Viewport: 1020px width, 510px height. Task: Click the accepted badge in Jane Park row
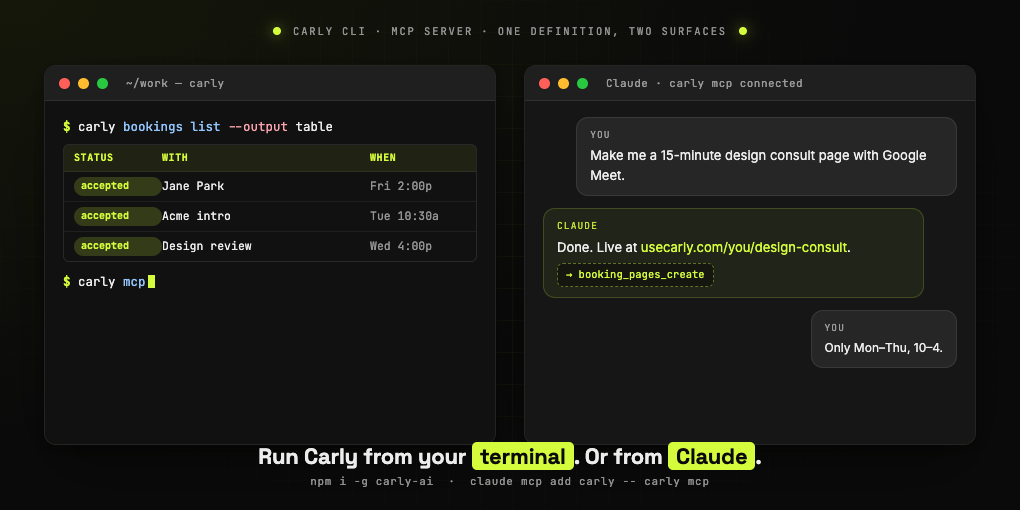(117, 186)
